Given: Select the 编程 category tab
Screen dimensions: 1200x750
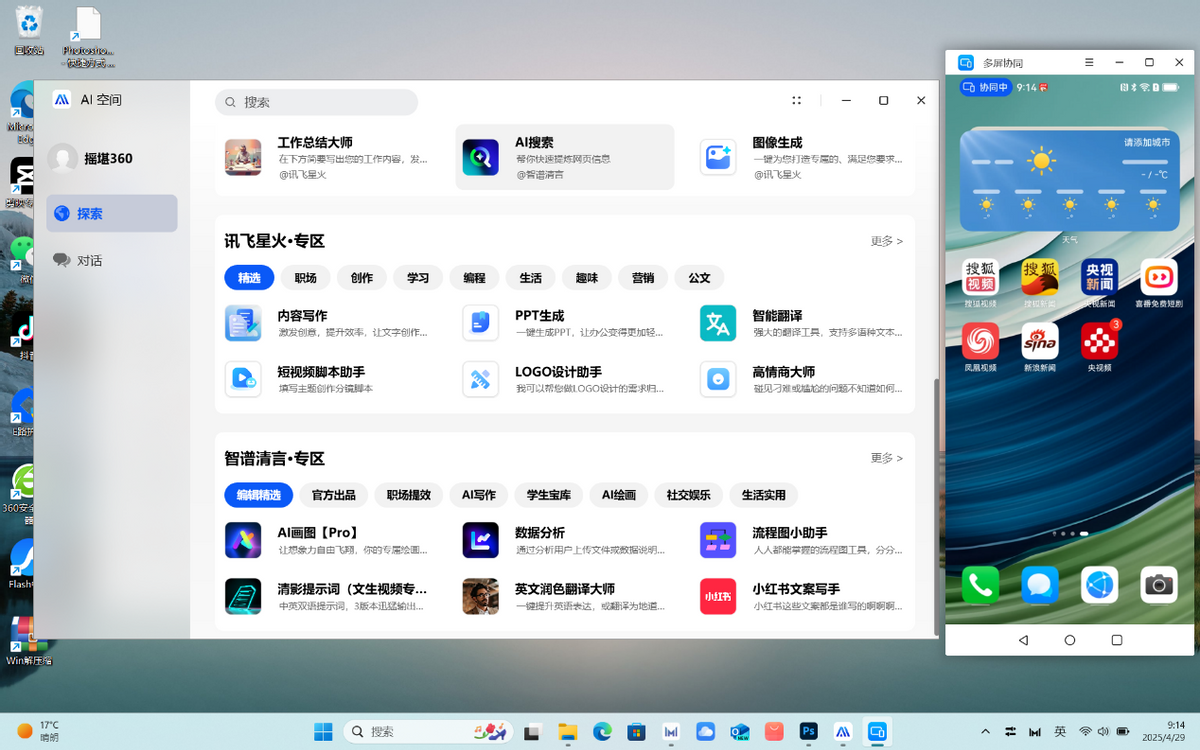Looking at the screenshot, I should click(474, 277).
